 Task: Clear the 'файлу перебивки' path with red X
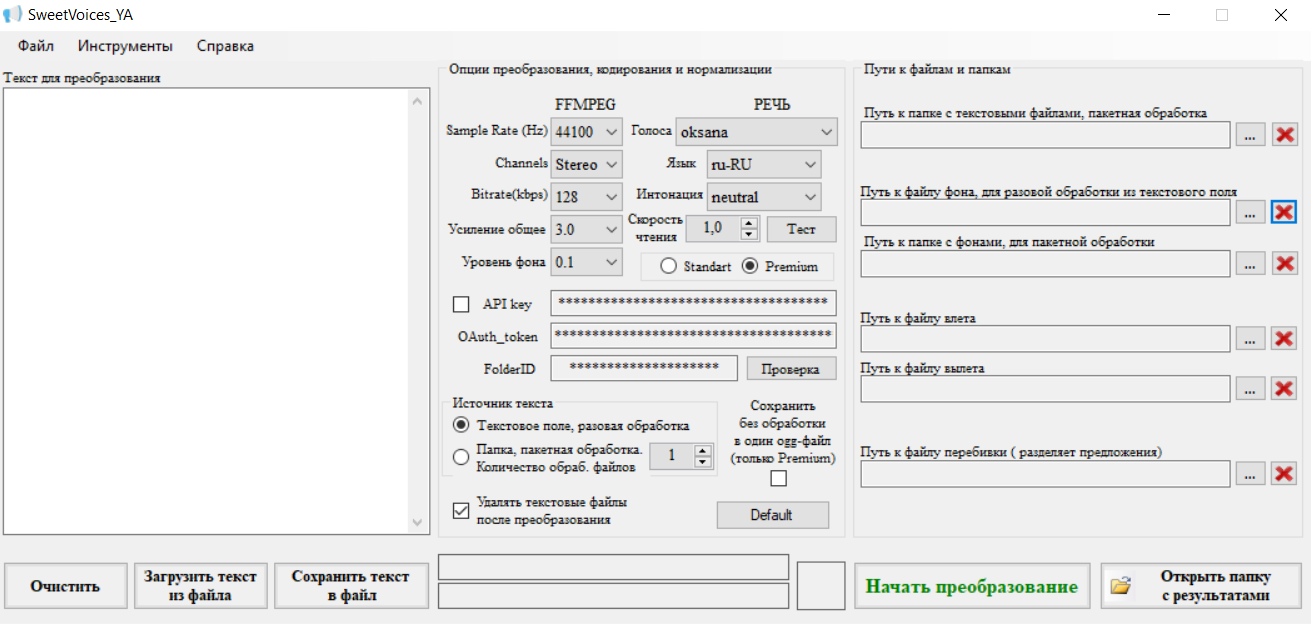(1284, 474)
